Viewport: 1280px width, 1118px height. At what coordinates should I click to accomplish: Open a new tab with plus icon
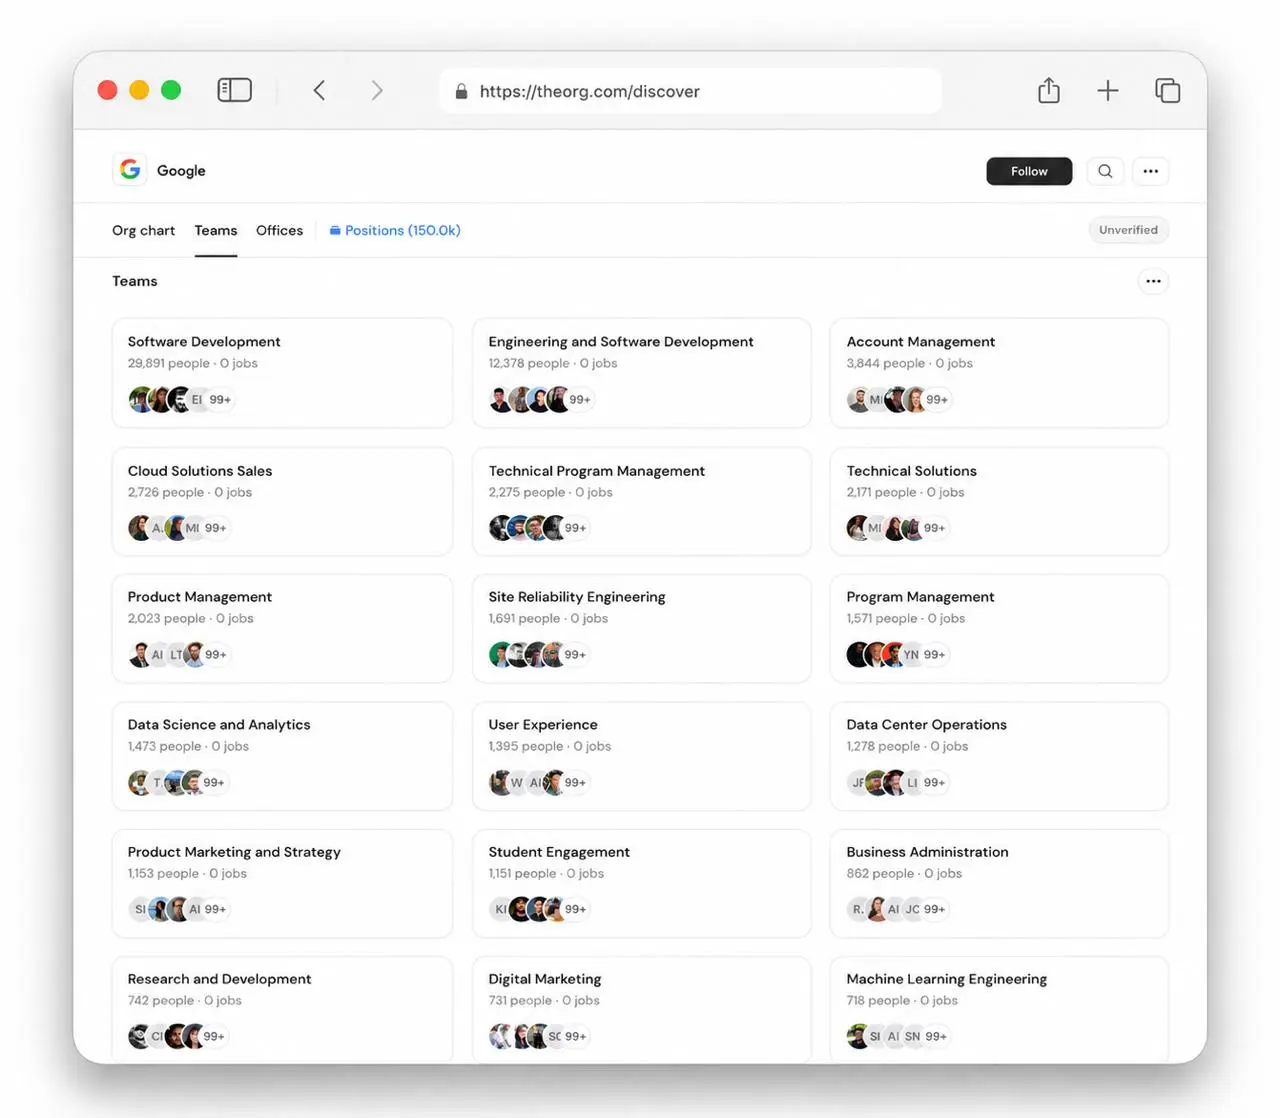[1107, 90]
